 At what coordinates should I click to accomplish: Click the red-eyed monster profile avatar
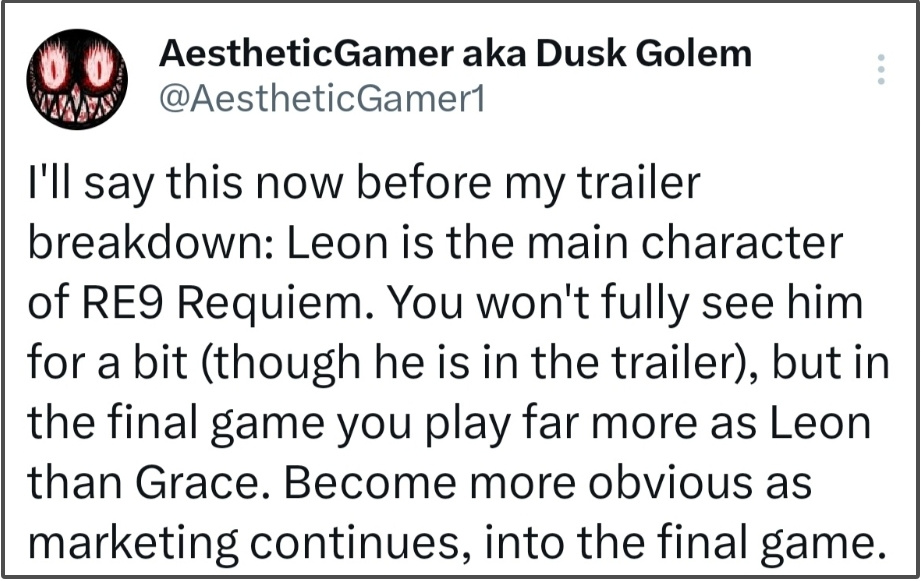77,78
